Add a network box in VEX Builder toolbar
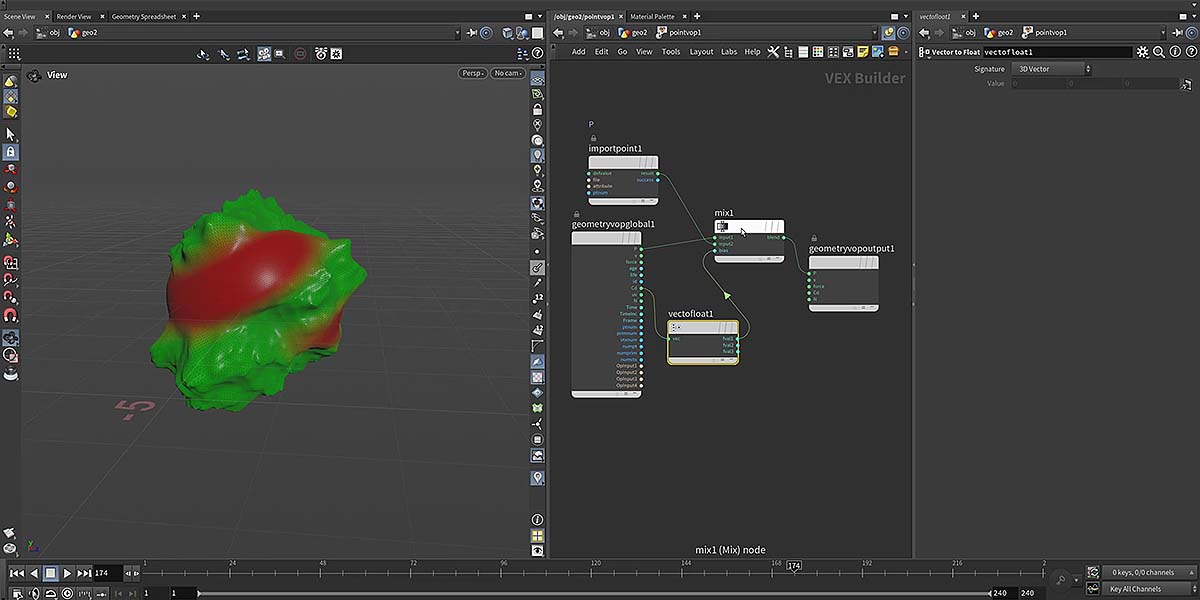This screenshot has width=1200, height=600. pos(848,52)
